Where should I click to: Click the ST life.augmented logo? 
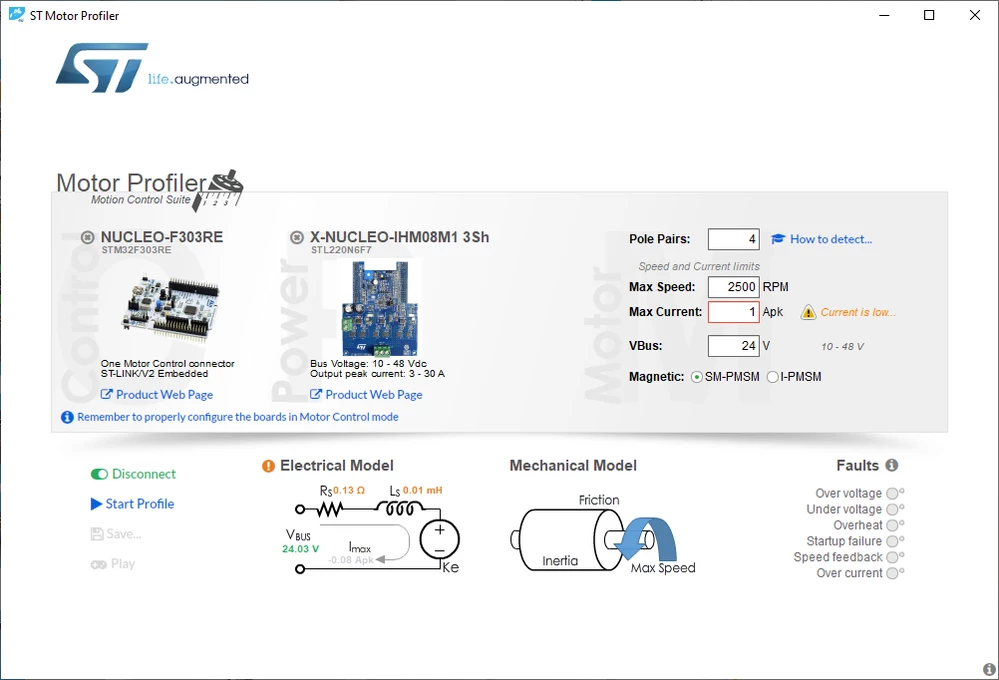[x=152, y=68]
